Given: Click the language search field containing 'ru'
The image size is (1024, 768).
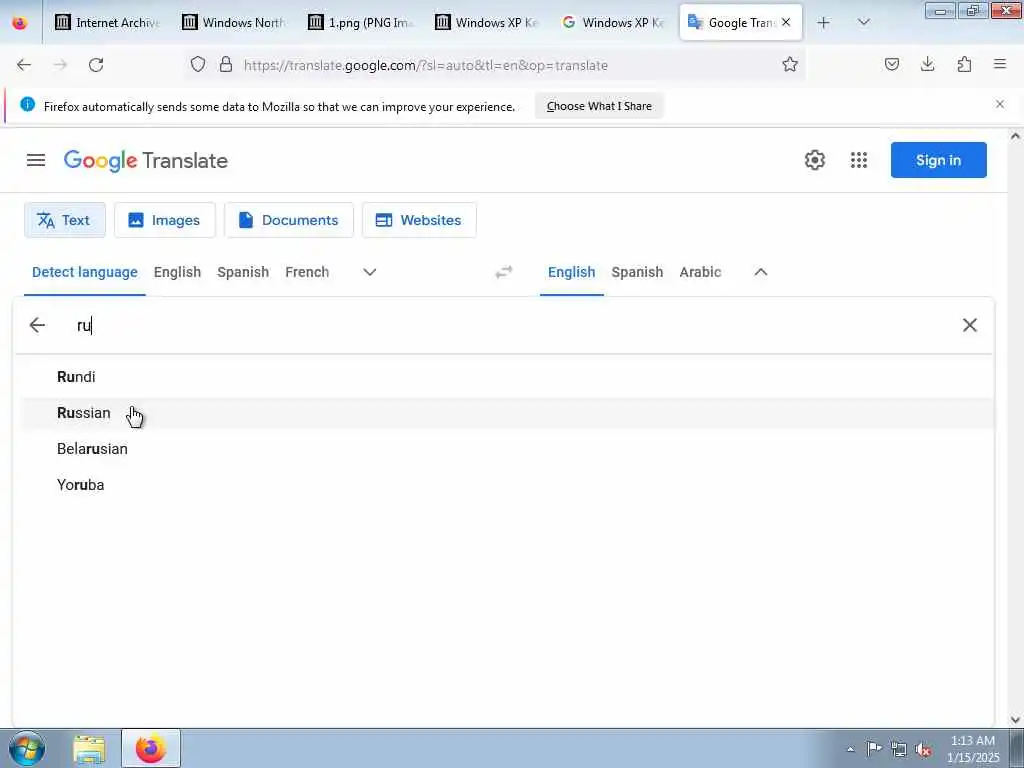Looking at the screenshot, I should click(x=509, y=325).
